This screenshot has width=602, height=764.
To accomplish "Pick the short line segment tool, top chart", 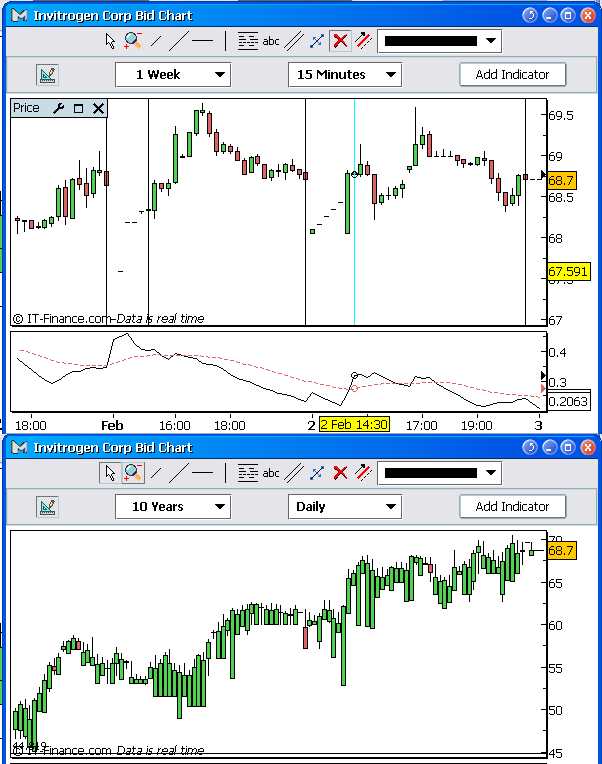I will pos(156,41).
